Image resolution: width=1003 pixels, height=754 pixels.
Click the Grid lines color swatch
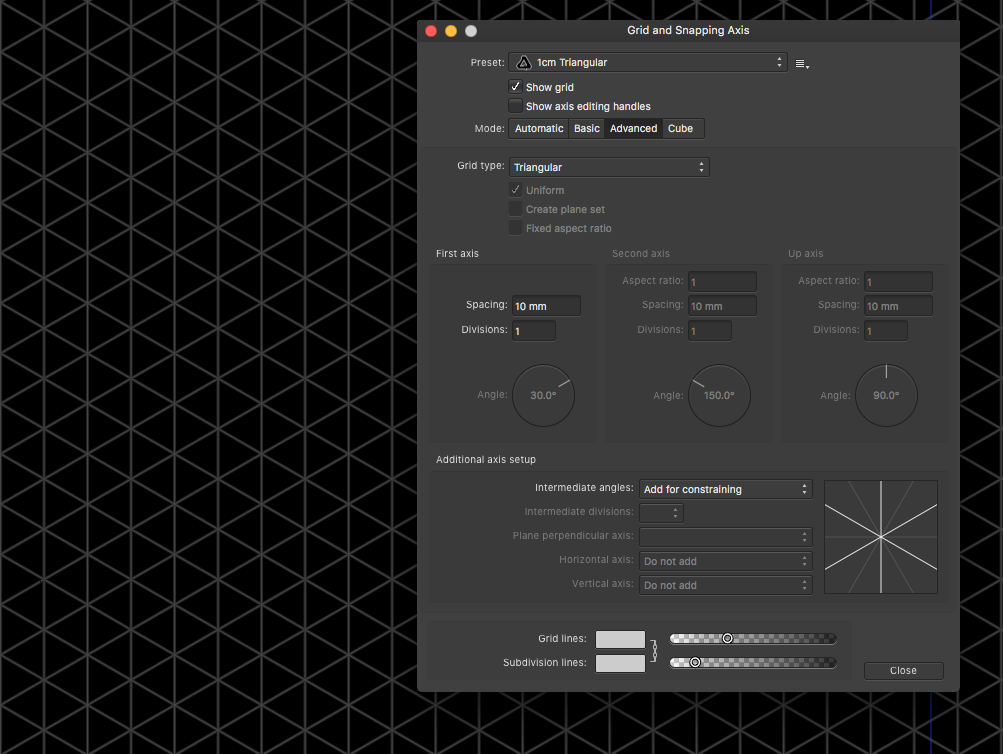click(619, 638)
